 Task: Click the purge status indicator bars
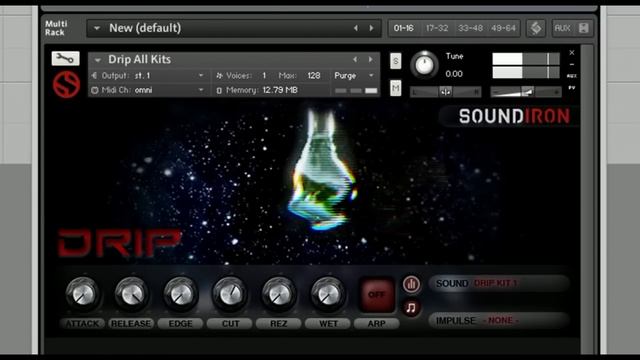[356, 91]
